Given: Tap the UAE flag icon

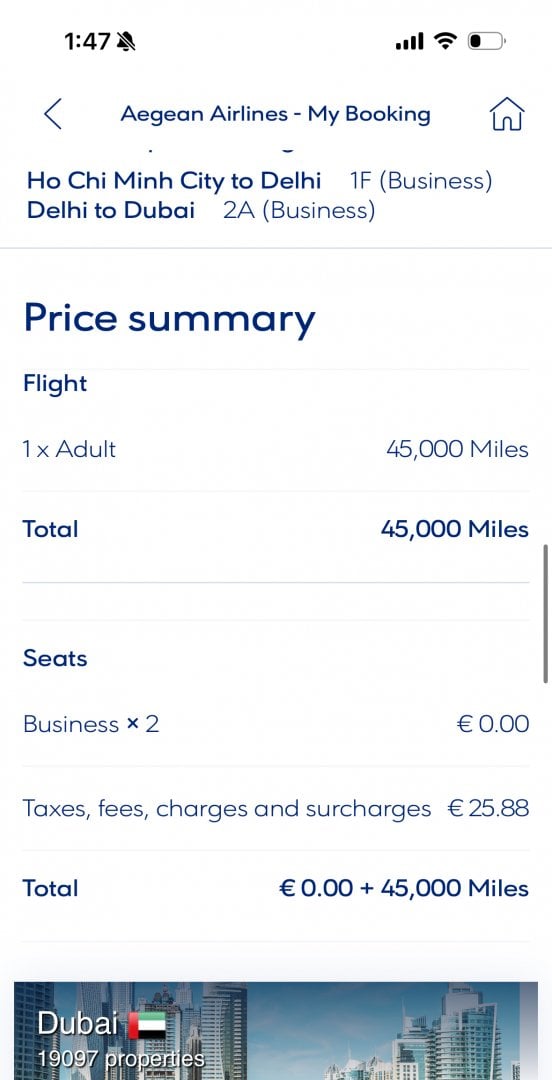Looking at the screenshot, I should (147, 1025).
